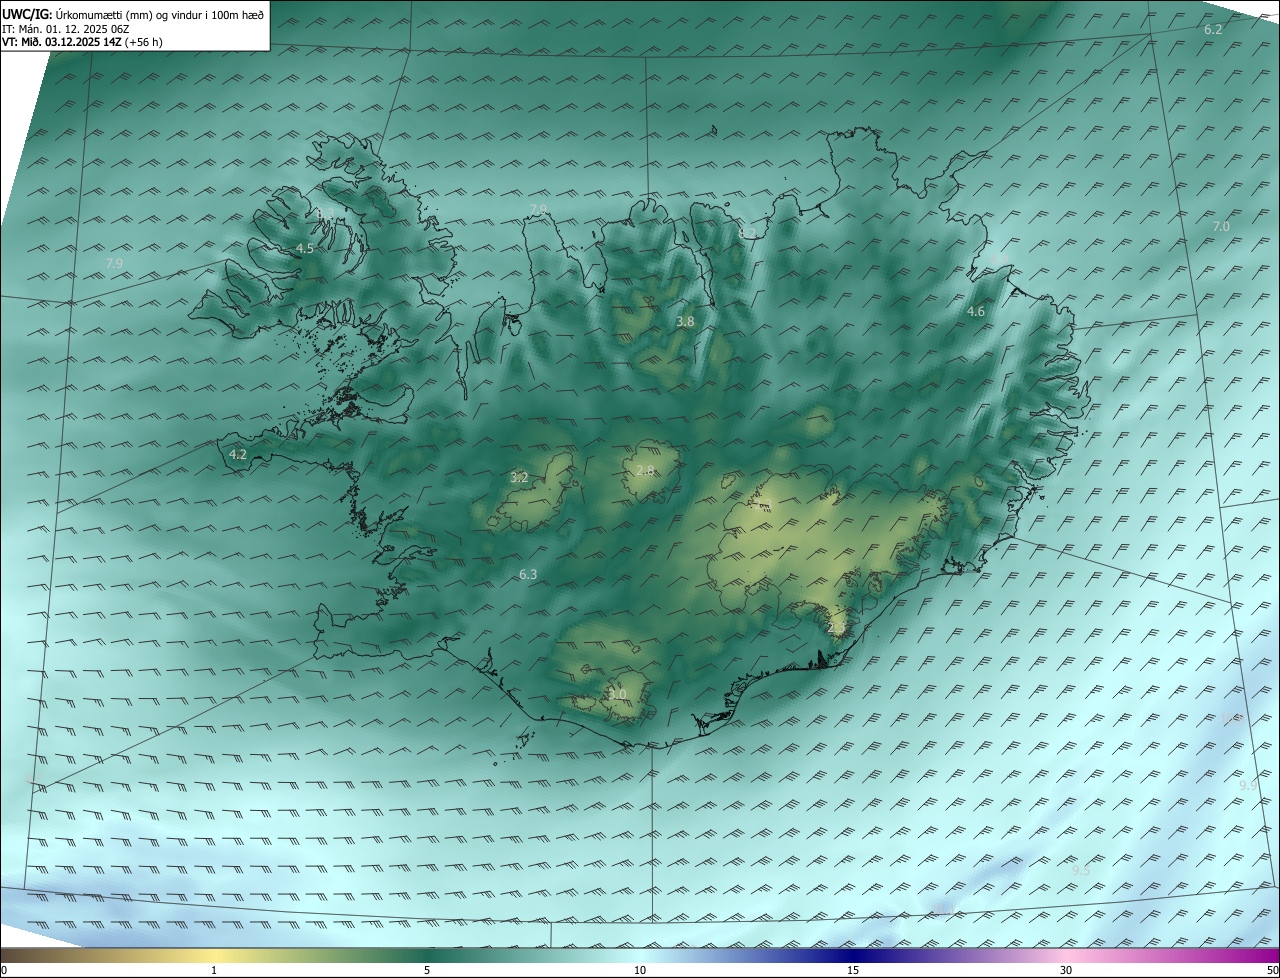Click the '30' tick on the color scale

point(1066,970)
